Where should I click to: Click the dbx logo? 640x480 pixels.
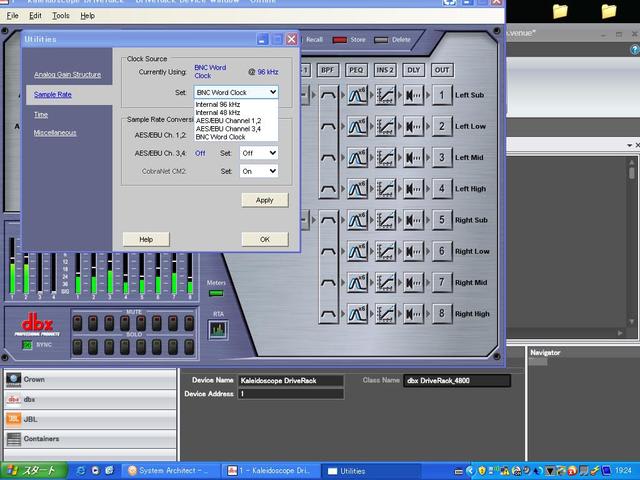pos(37,325)
